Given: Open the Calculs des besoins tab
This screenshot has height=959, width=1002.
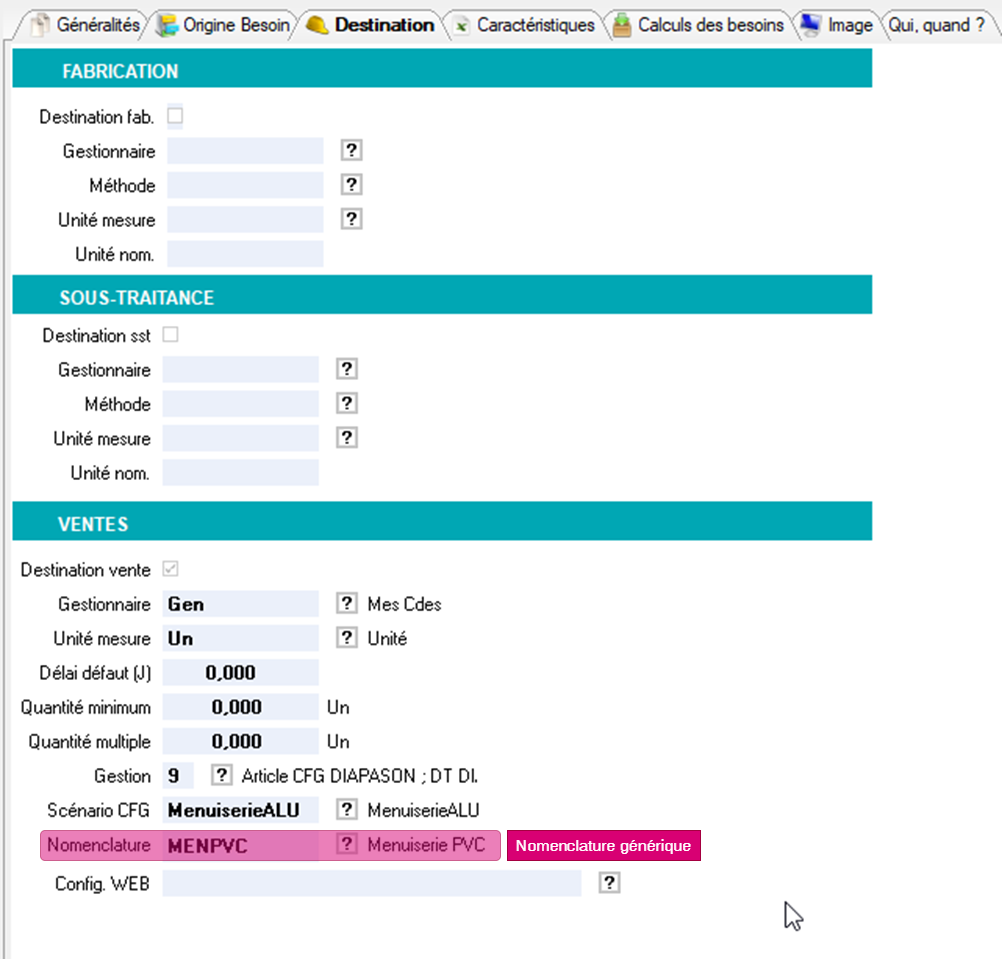Looking at the screenshot, I should click(x=699, y=25).
